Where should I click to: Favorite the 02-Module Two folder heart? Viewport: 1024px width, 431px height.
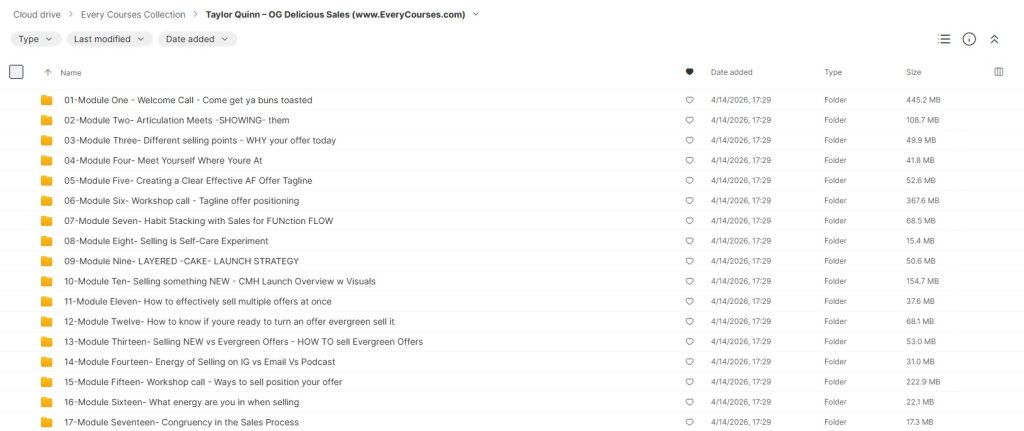point(689,120)
